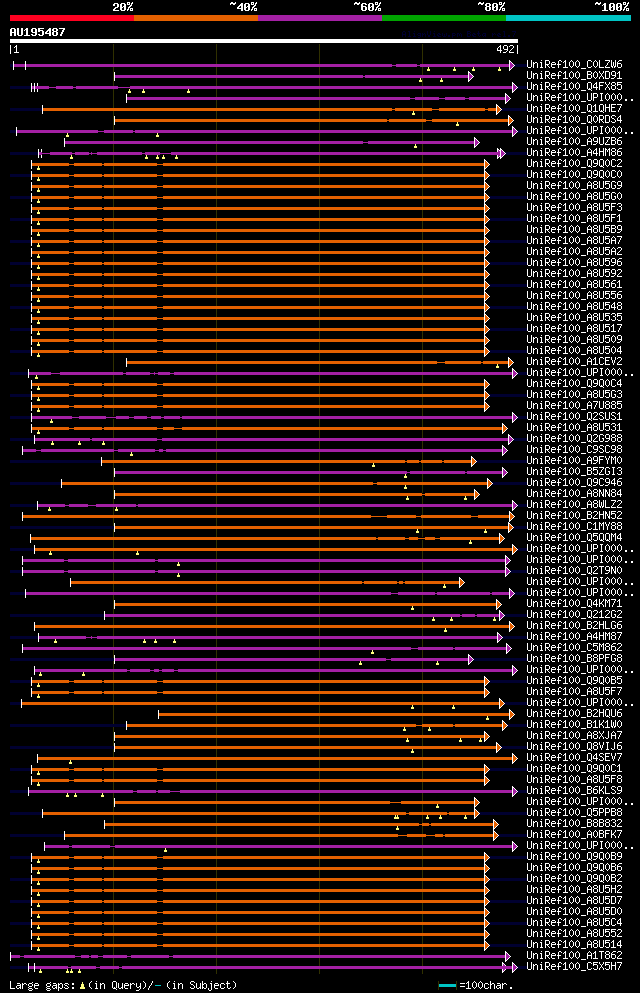
Task: Choose the UniRef100_B6KLS9 entry
Action: [x=574, y=790]
